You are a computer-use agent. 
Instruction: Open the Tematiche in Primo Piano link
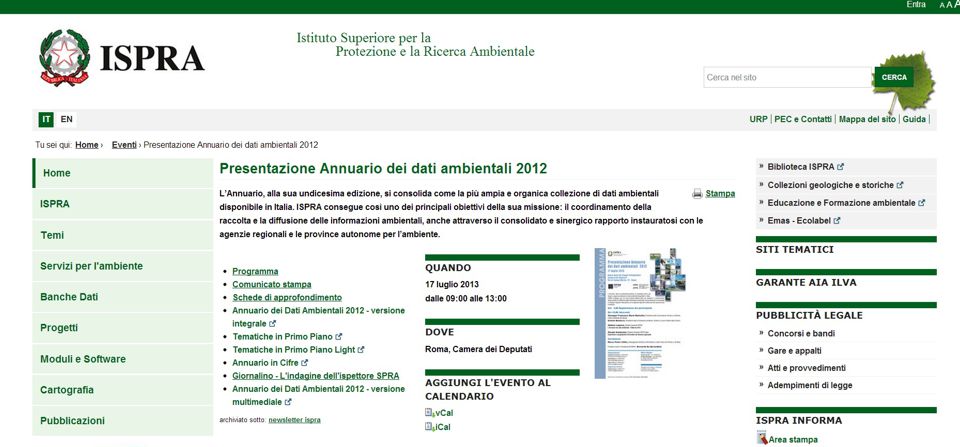point(282,337)
